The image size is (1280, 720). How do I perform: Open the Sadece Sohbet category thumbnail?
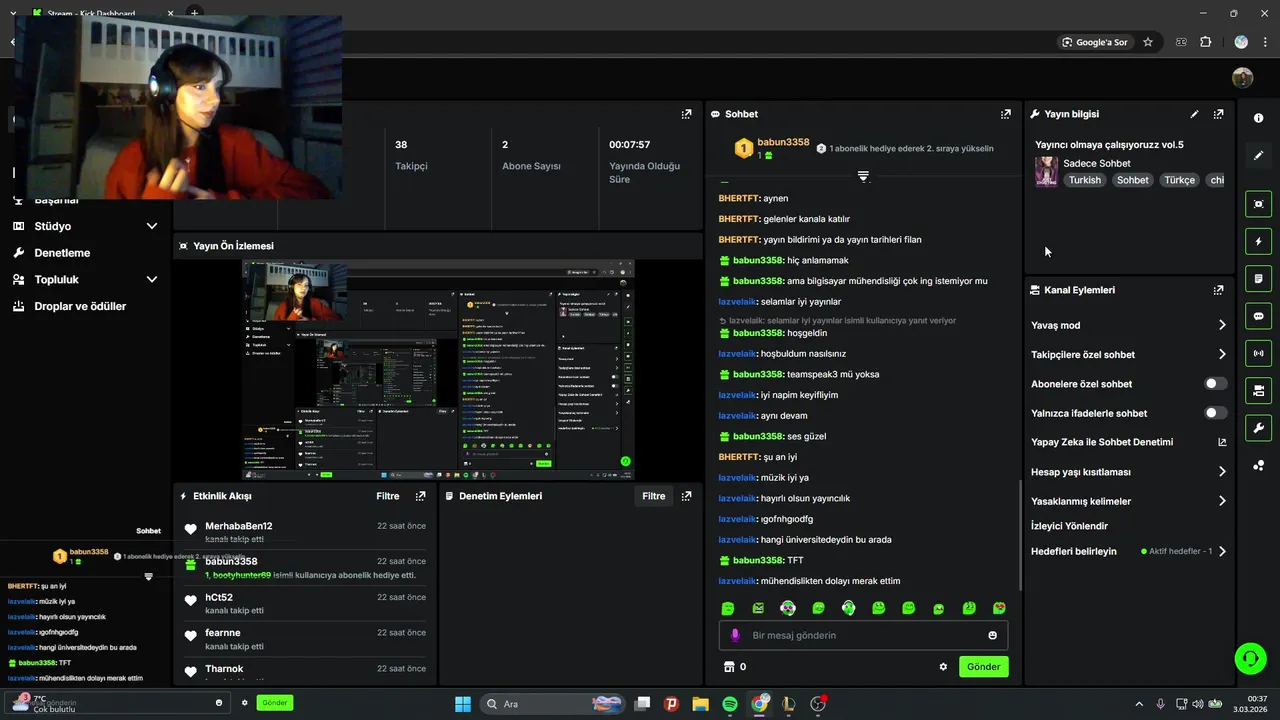1046,171
